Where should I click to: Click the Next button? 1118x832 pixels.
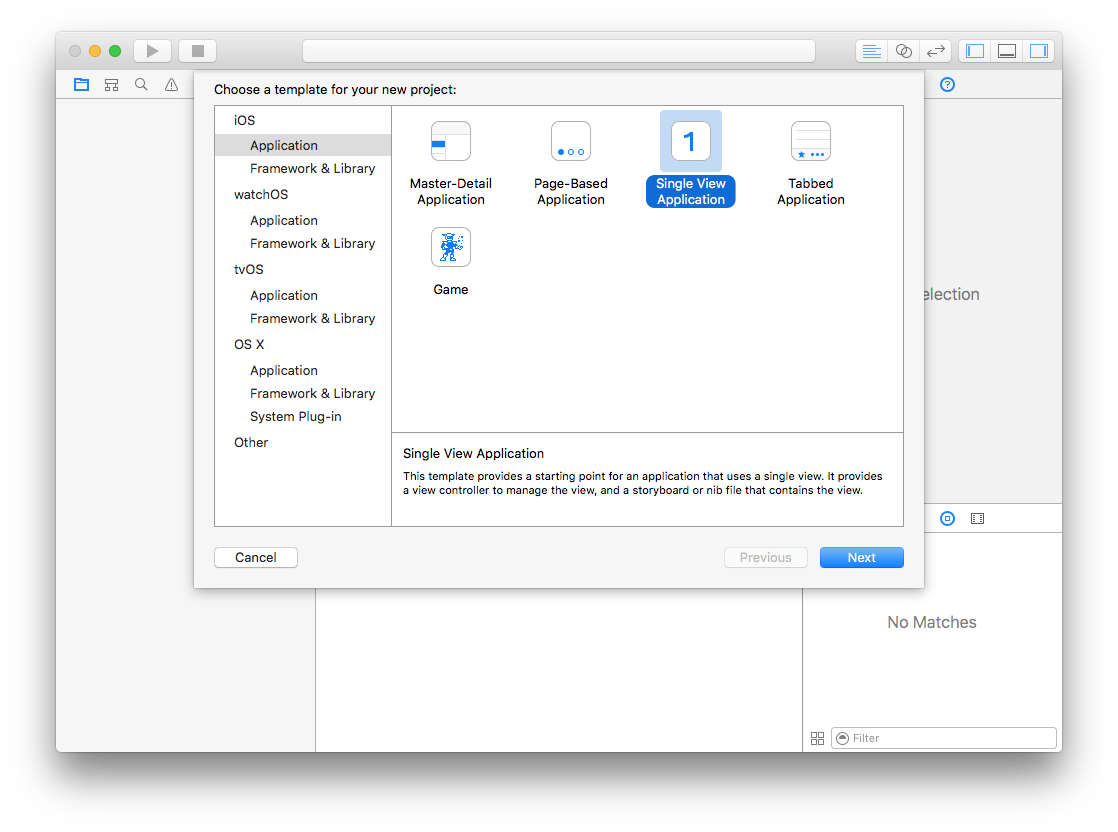coord(861,558)
